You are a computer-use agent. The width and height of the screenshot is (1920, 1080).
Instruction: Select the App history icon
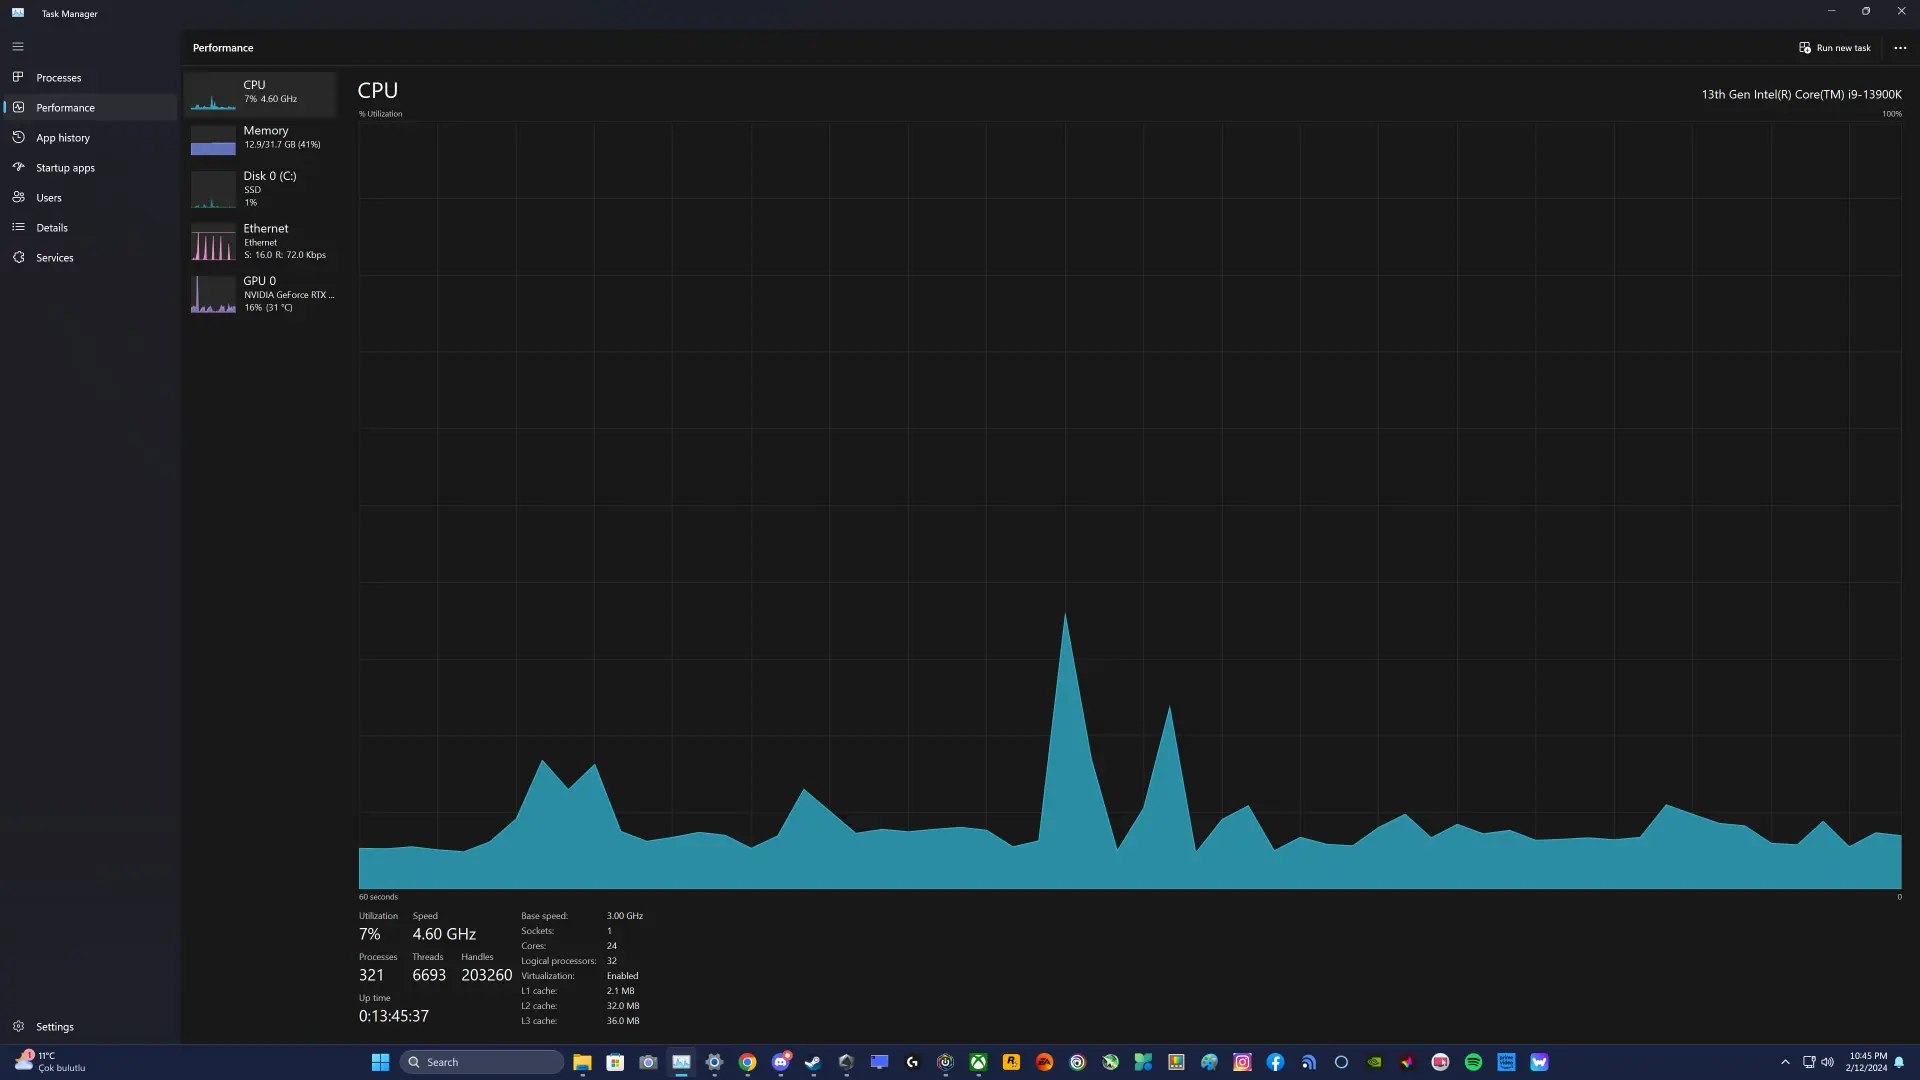(x=18, y=137)
